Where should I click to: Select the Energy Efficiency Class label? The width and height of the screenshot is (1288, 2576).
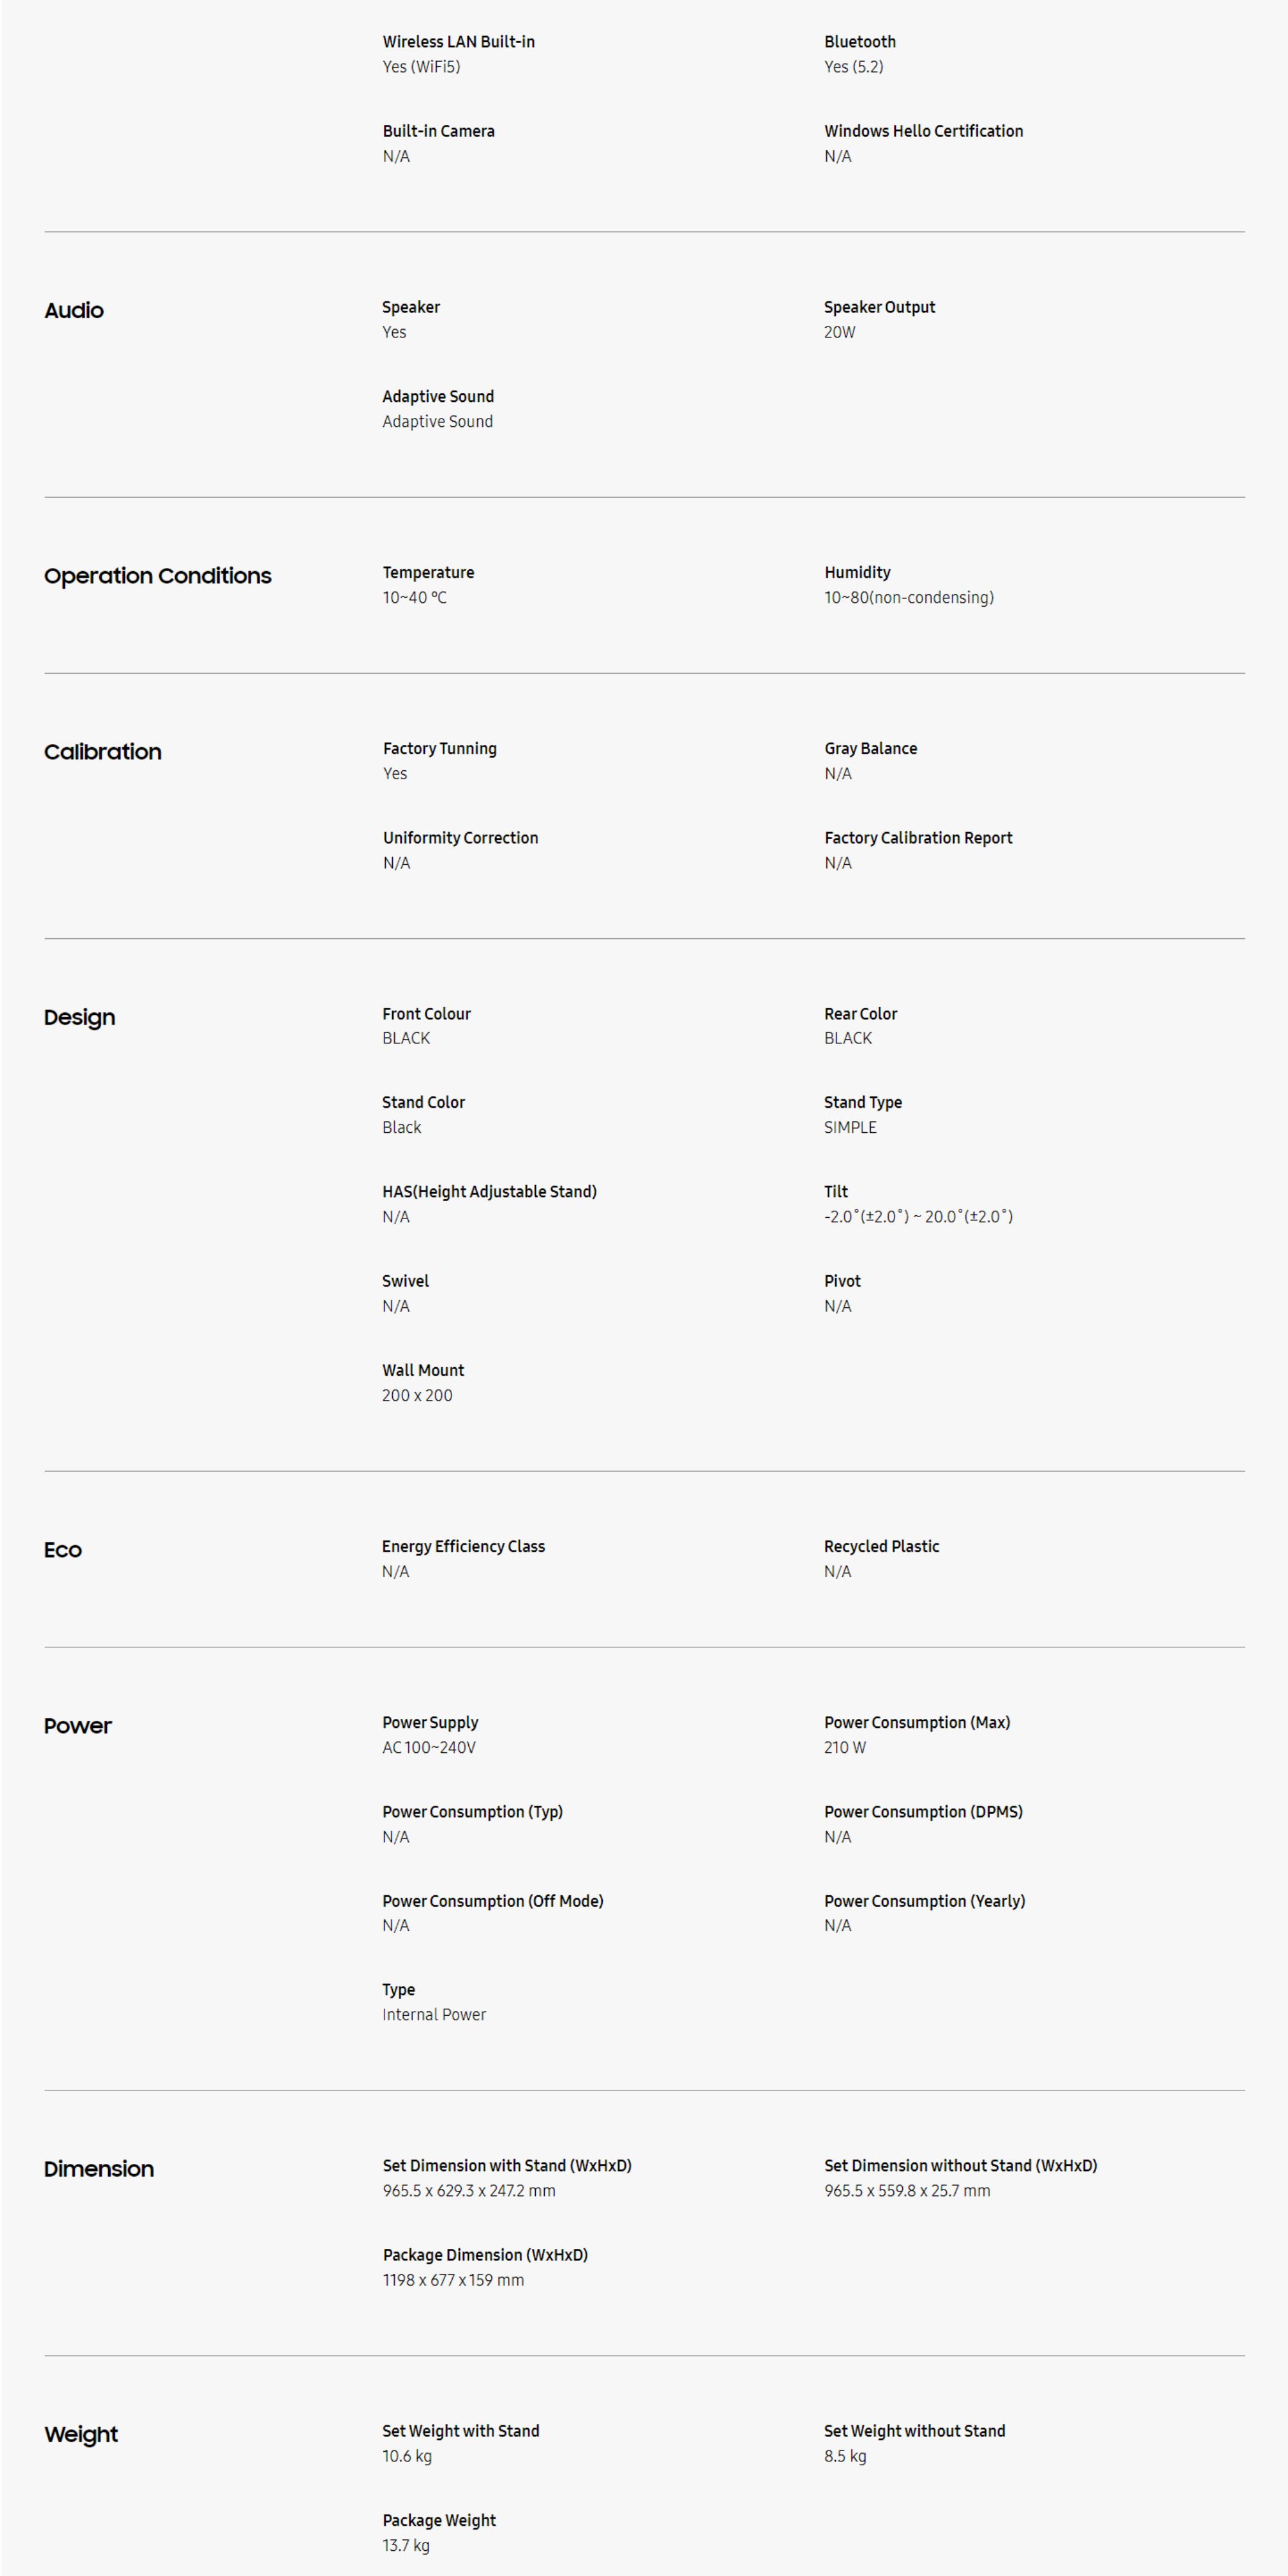(463, 1546)
